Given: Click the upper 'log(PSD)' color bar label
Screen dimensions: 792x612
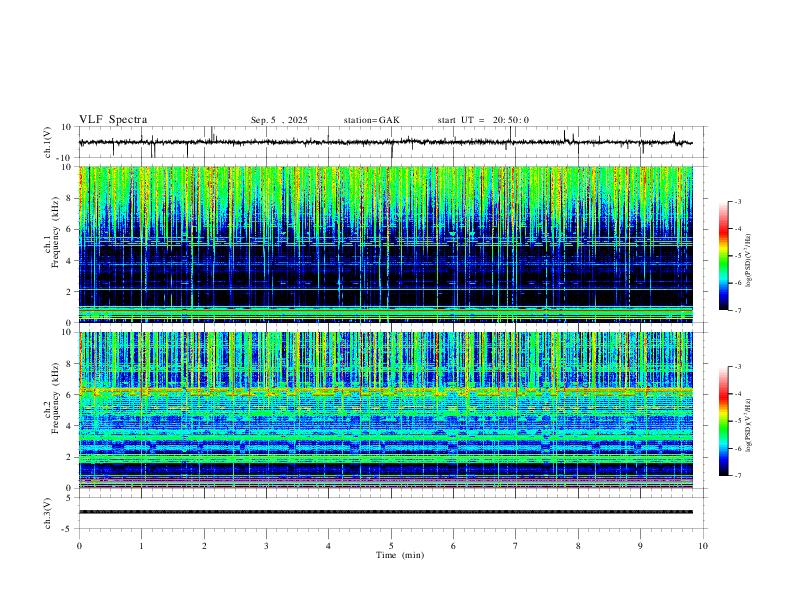Looking at the screenshot, I should pos(749,260).
